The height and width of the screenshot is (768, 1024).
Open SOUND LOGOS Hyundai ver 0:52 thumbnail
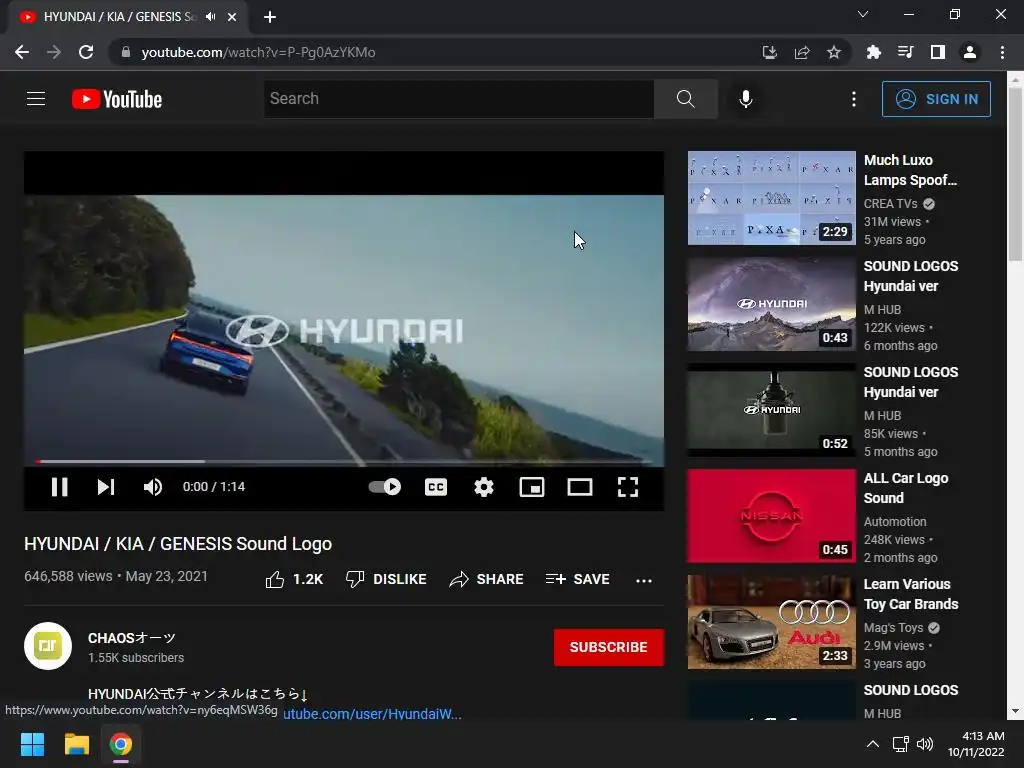pos(771,409)
